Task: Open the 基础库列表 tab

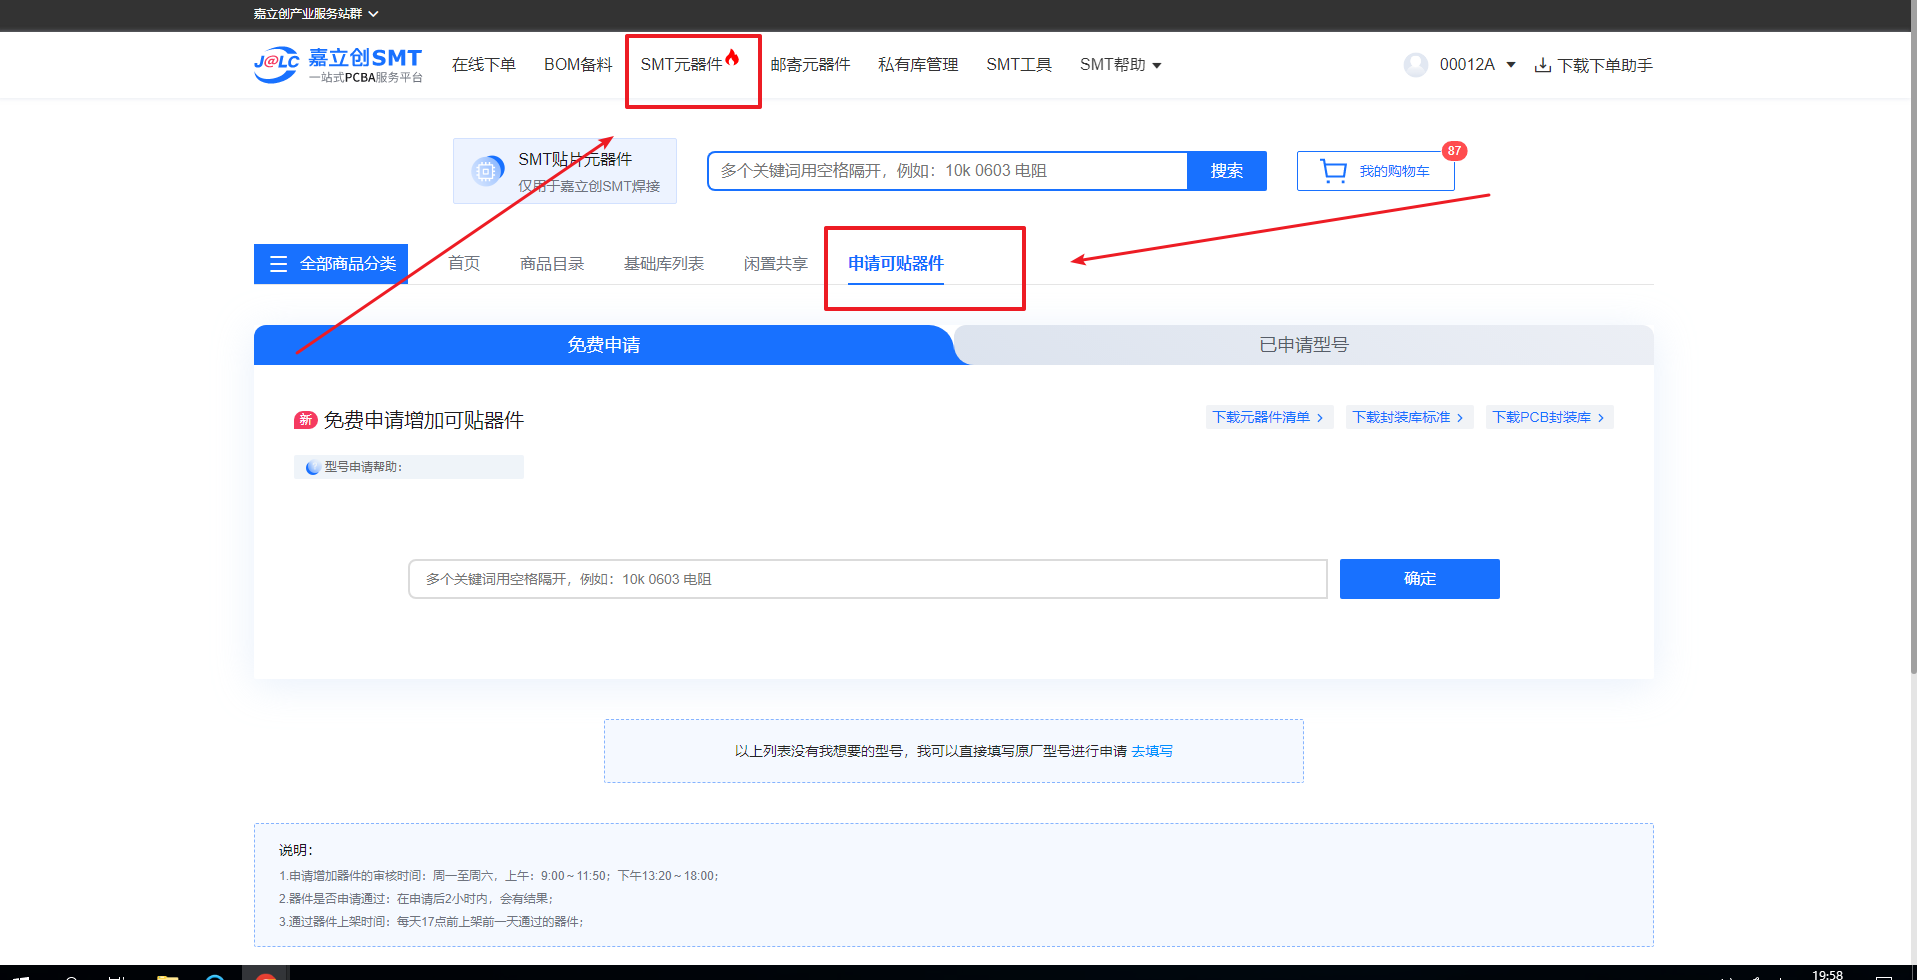Action: click(x=663, y=264)
